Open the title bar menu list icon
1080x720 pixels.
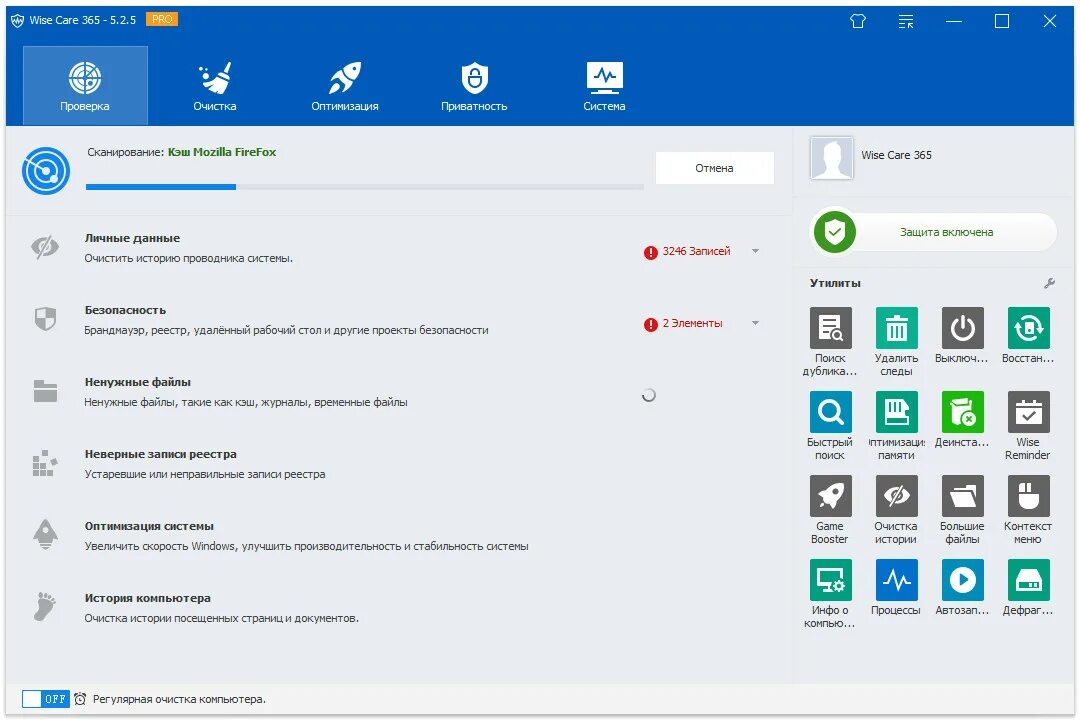pos(906,21)
